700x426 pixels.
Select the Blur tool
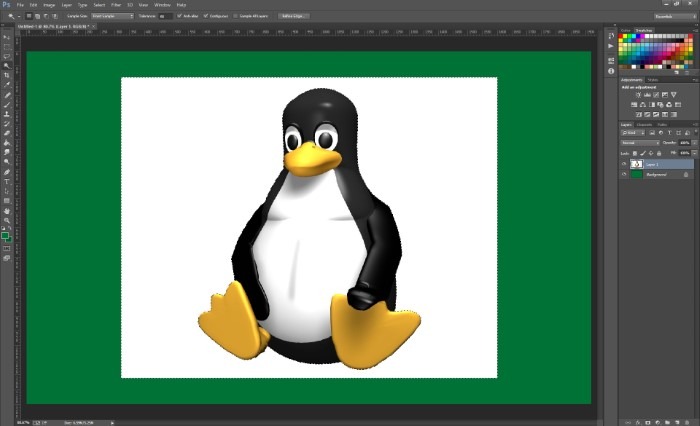click(x=7, y=153)
